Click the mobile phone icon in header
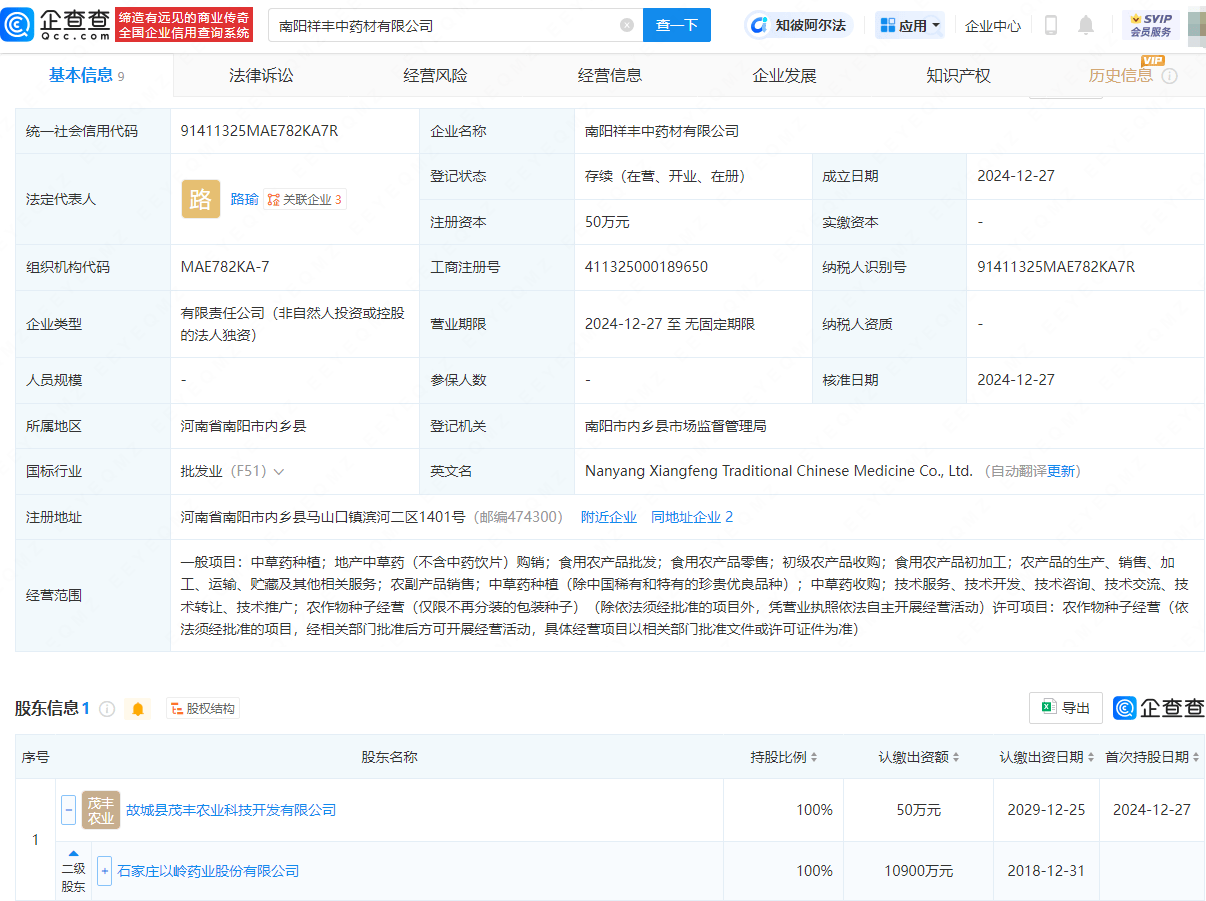This screenshot has height=901, width=1206. 1051,25
